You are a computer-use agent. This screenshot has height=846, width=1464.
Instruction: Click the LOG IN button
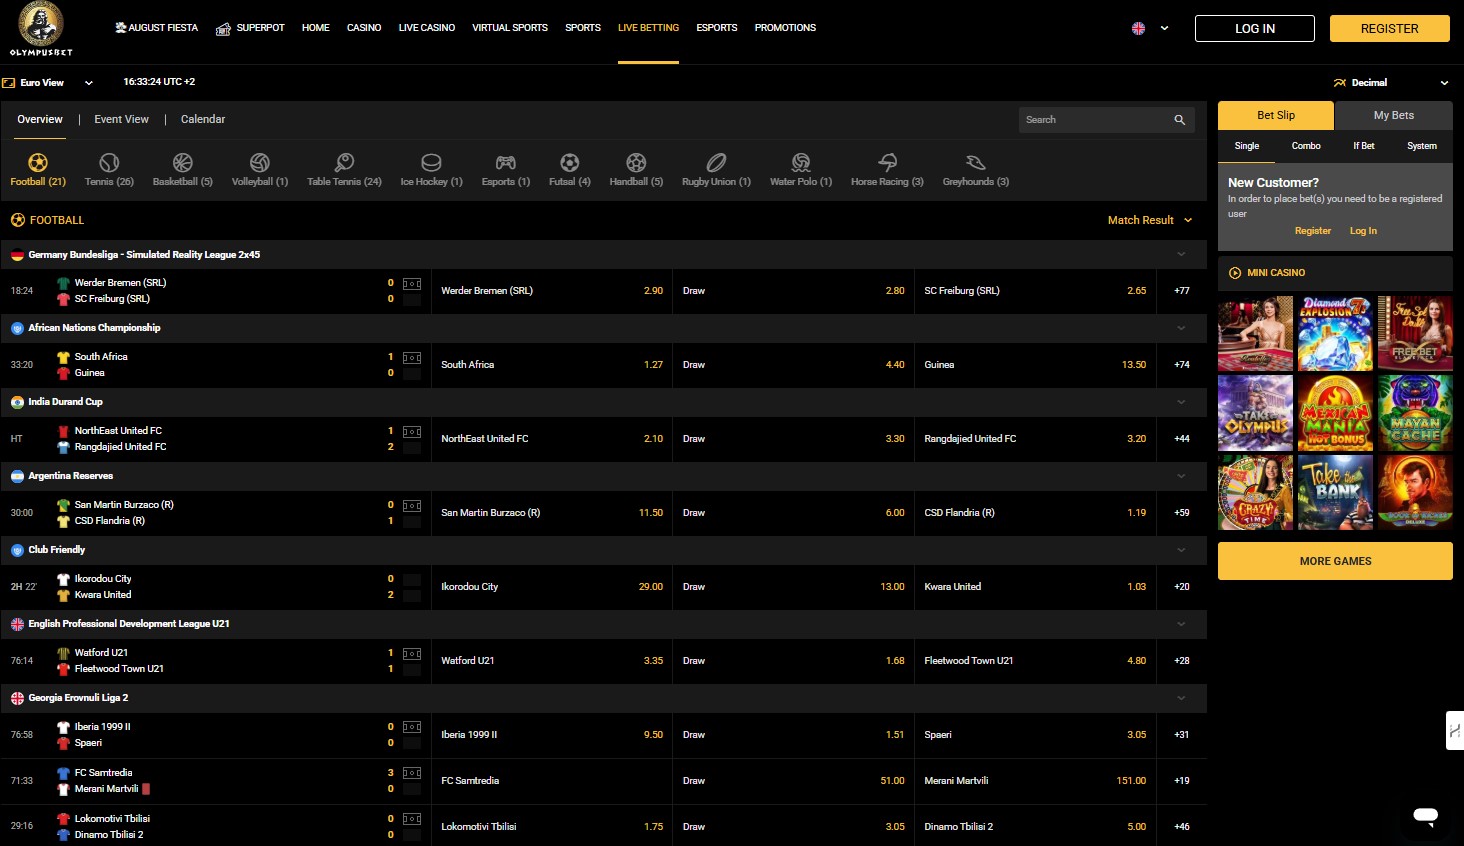(1255, 29)
